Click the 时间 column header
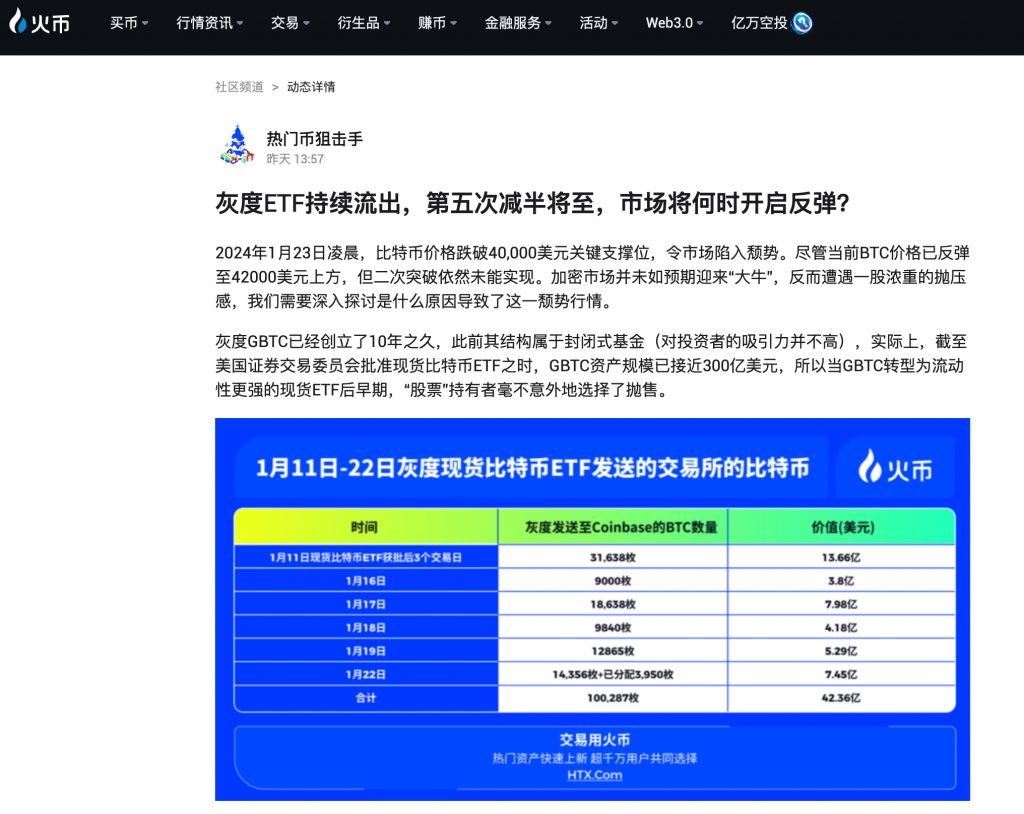This screenshot has height=814, width=1024. click(x=364, y=527)
